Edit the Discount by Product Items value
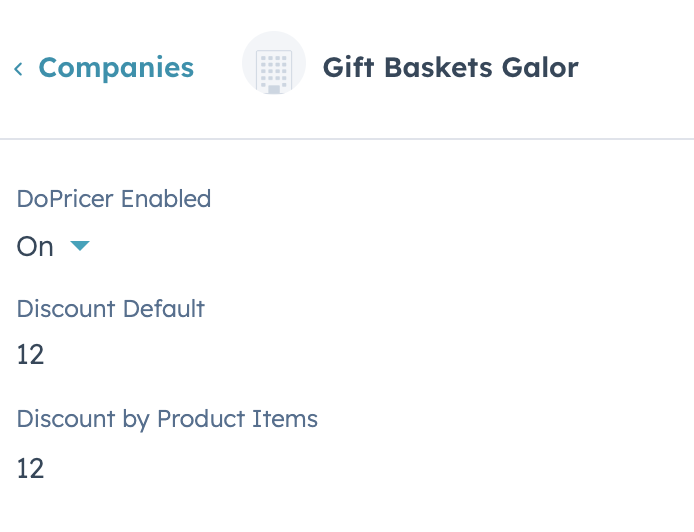Screen dimensions: 694x532 [31, 468]
